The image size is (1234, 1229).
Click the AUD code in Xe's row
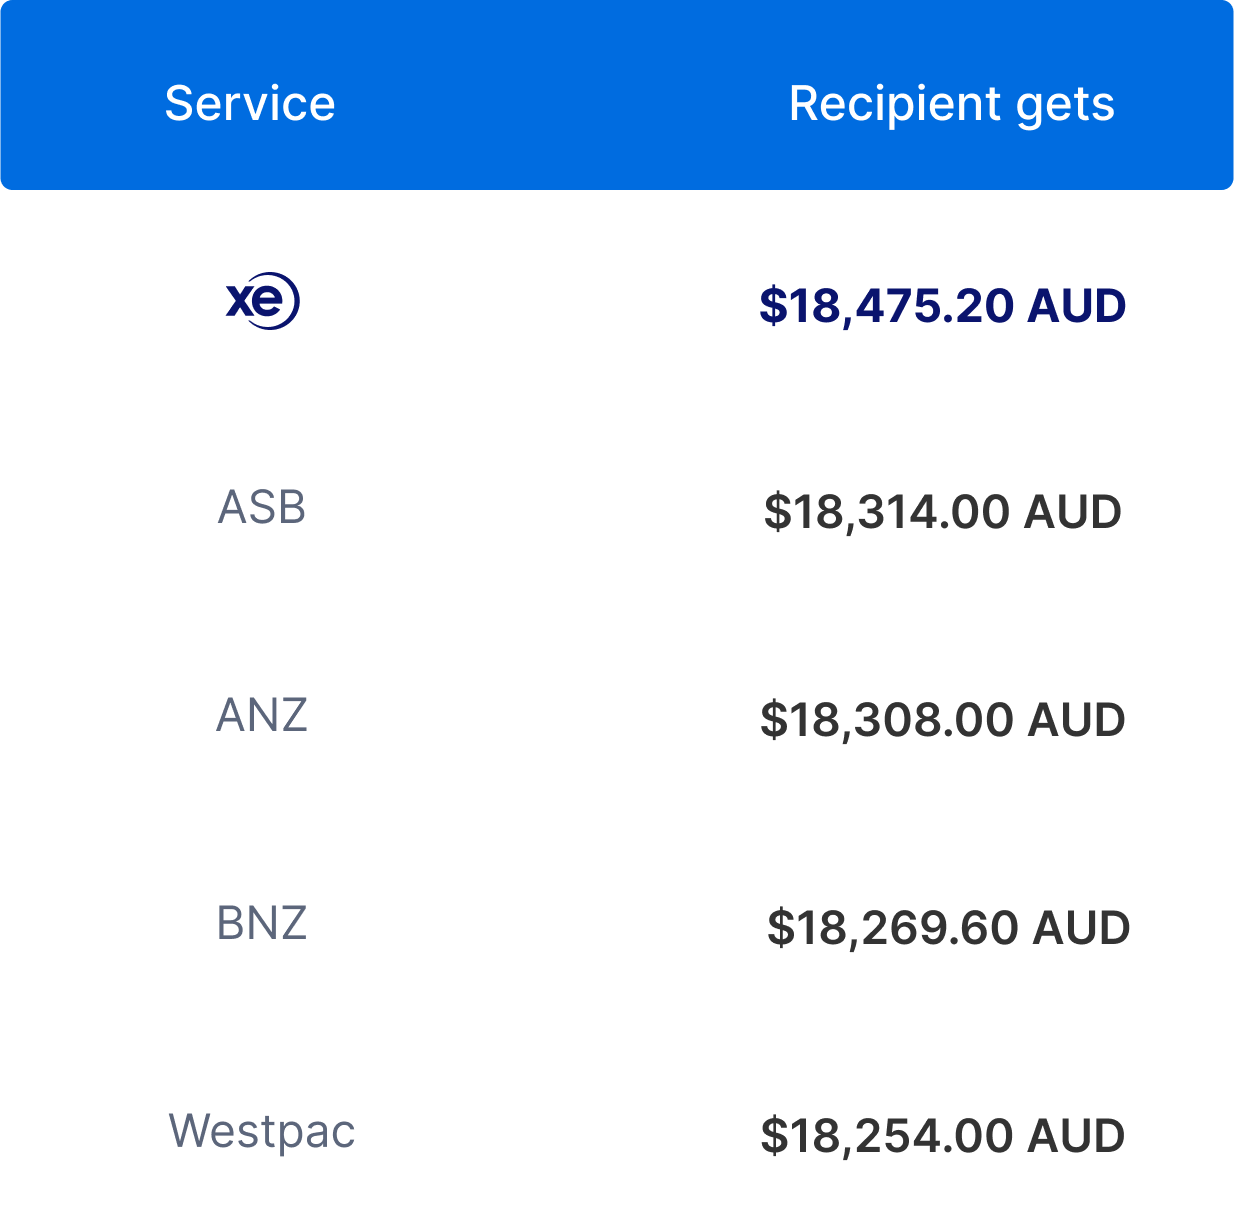click(1077, 305)
